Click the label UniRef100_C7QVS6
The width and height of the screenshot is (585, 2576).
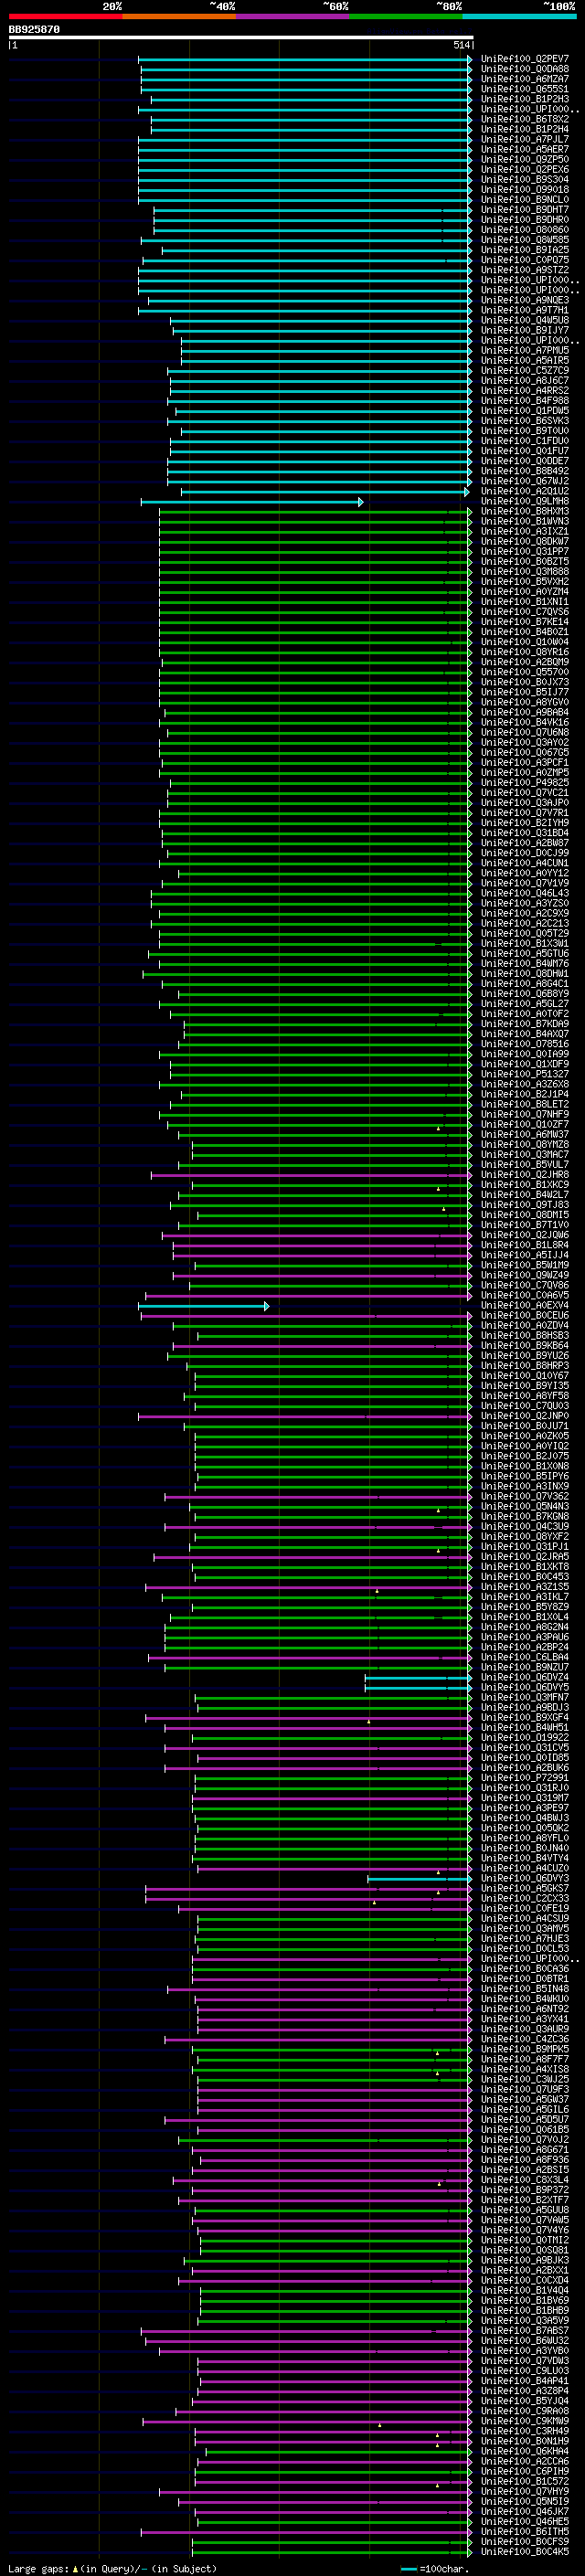(x=525, y=612)
